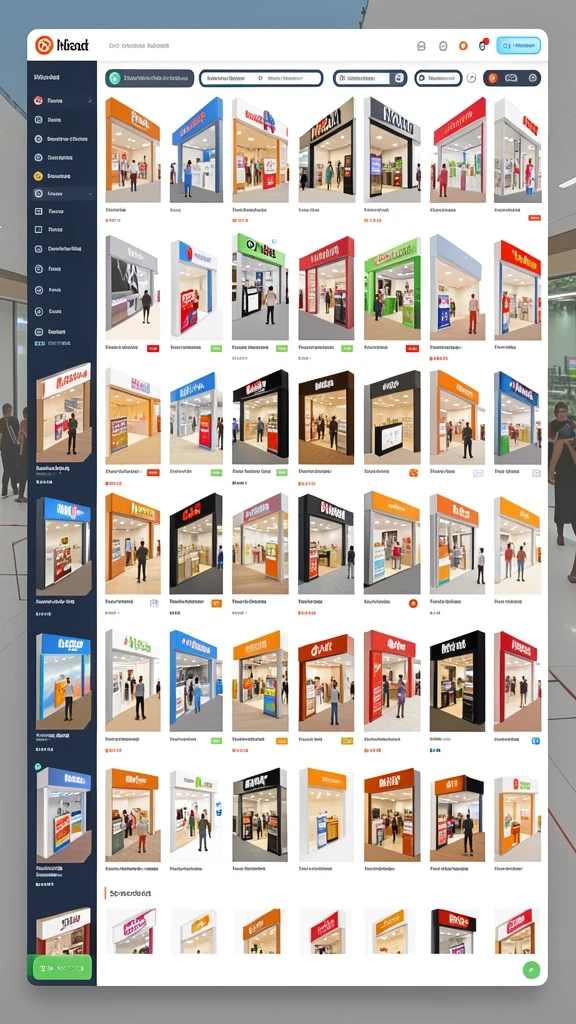
Task: Click orange icon in dark toolbar pill
Action: click(492, 78)
